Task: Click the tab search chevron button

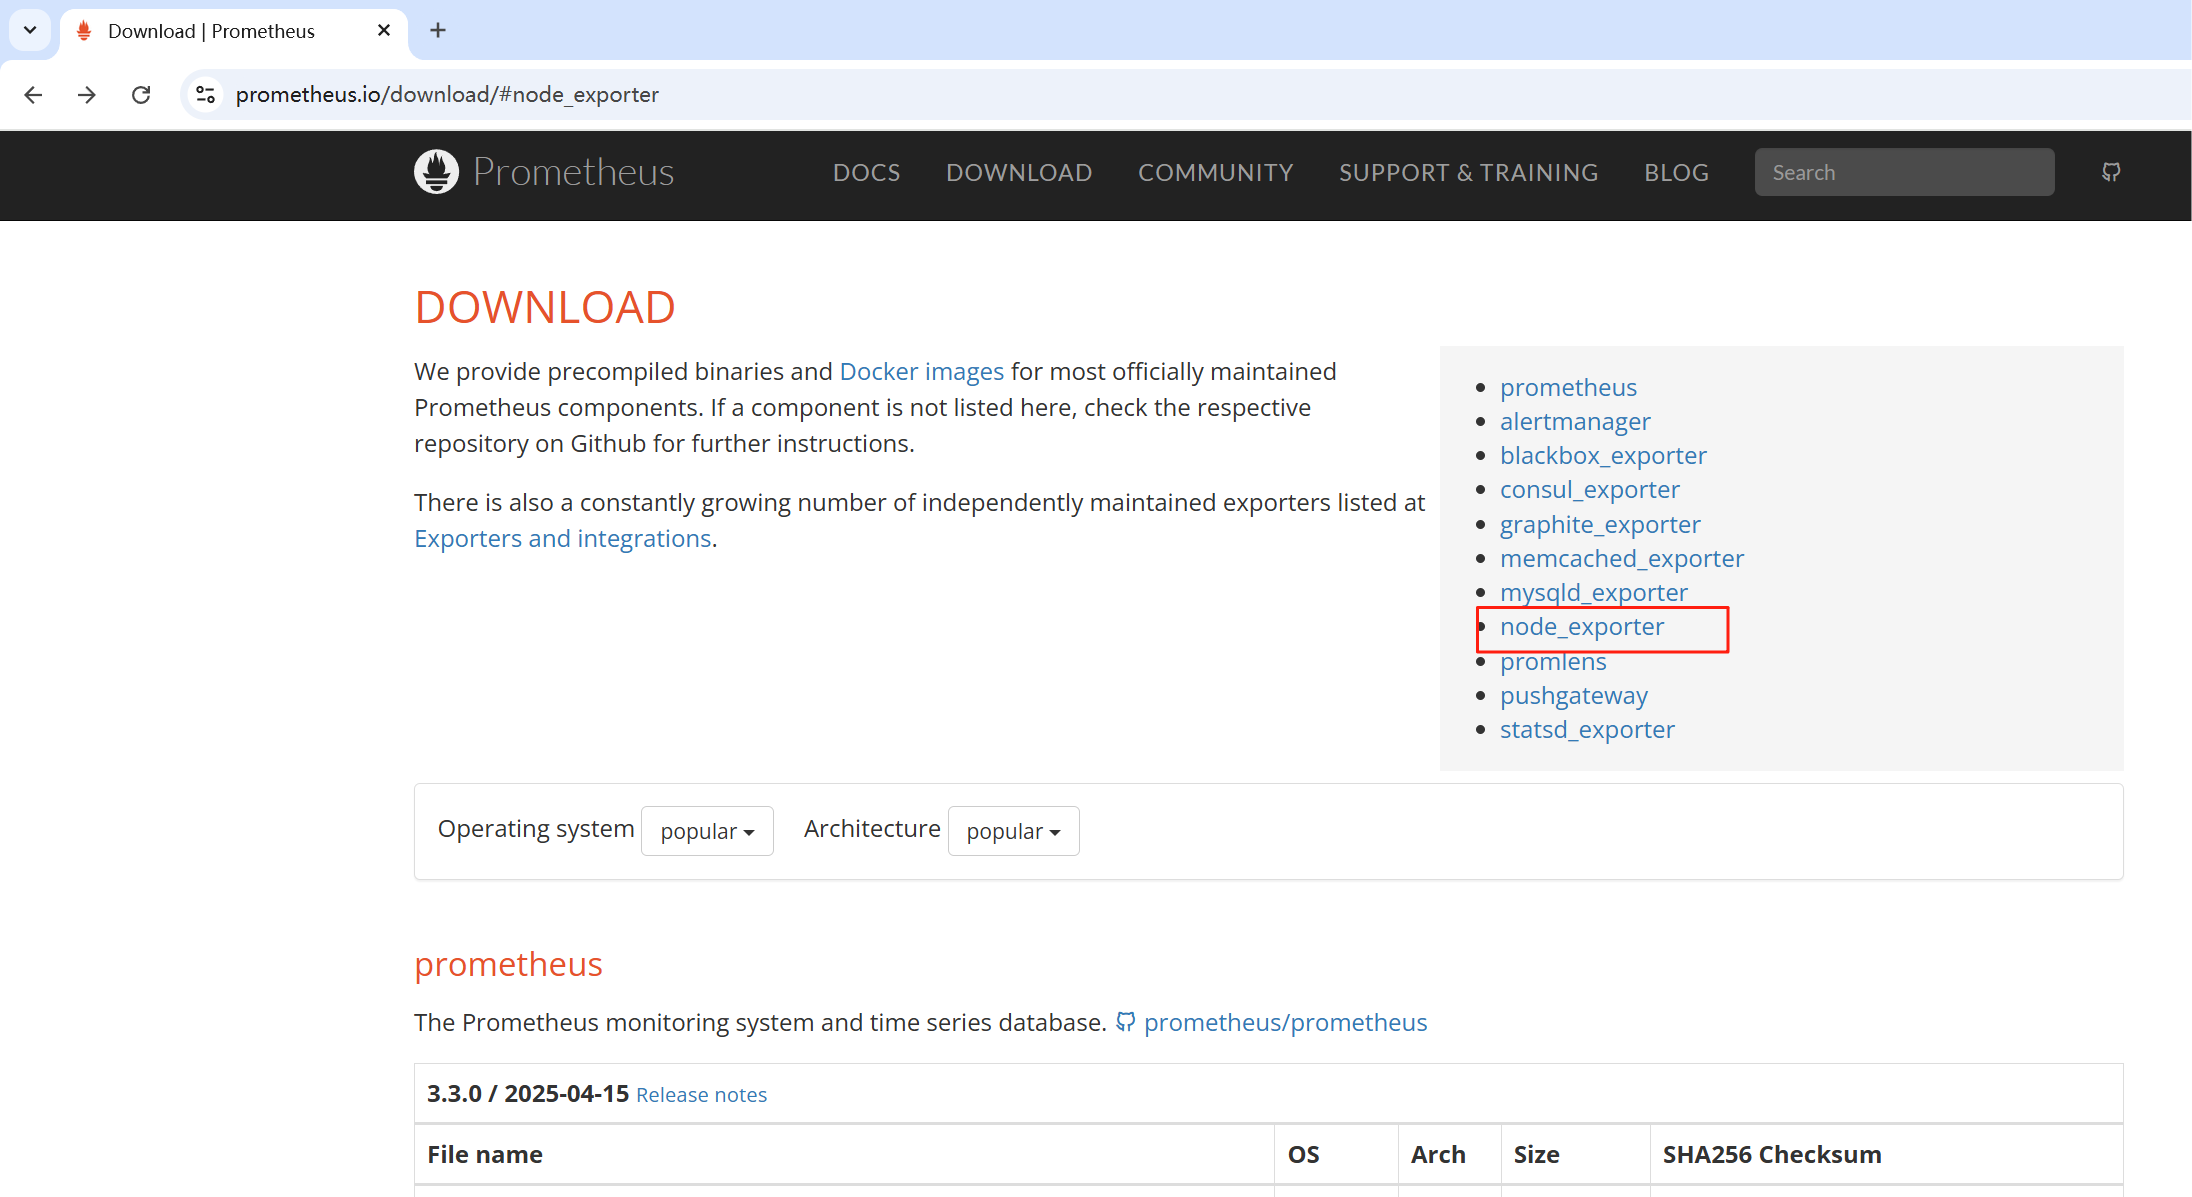Action: [30, 30]
